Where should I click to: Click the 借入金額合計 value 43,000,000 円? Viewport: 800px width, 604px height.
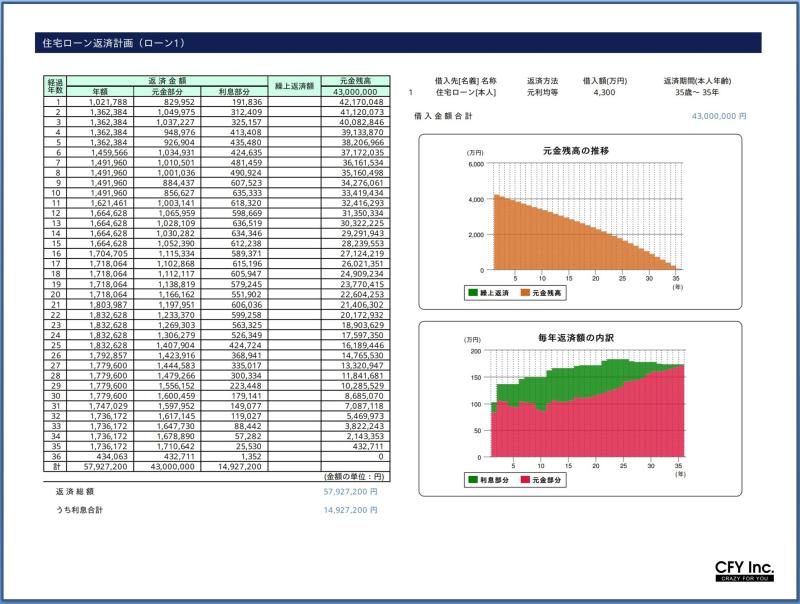tap(719, 116)
